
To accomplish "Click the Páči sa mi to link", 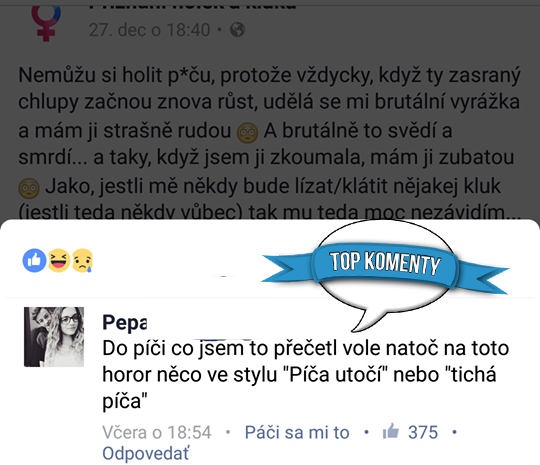I will coord(297,432).
